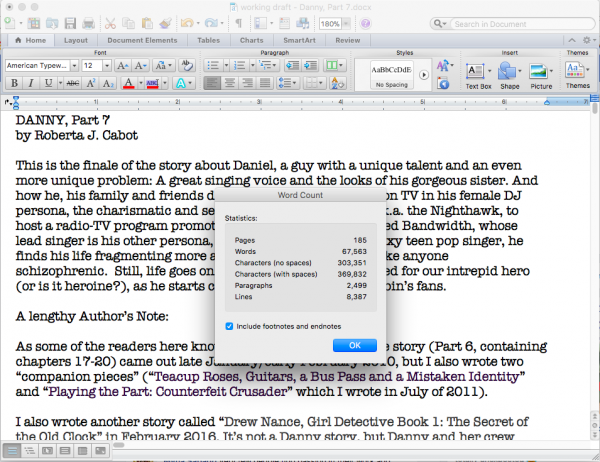
Task: Uncheck Include footnotes and endnotes
Action: click(232, 326)
